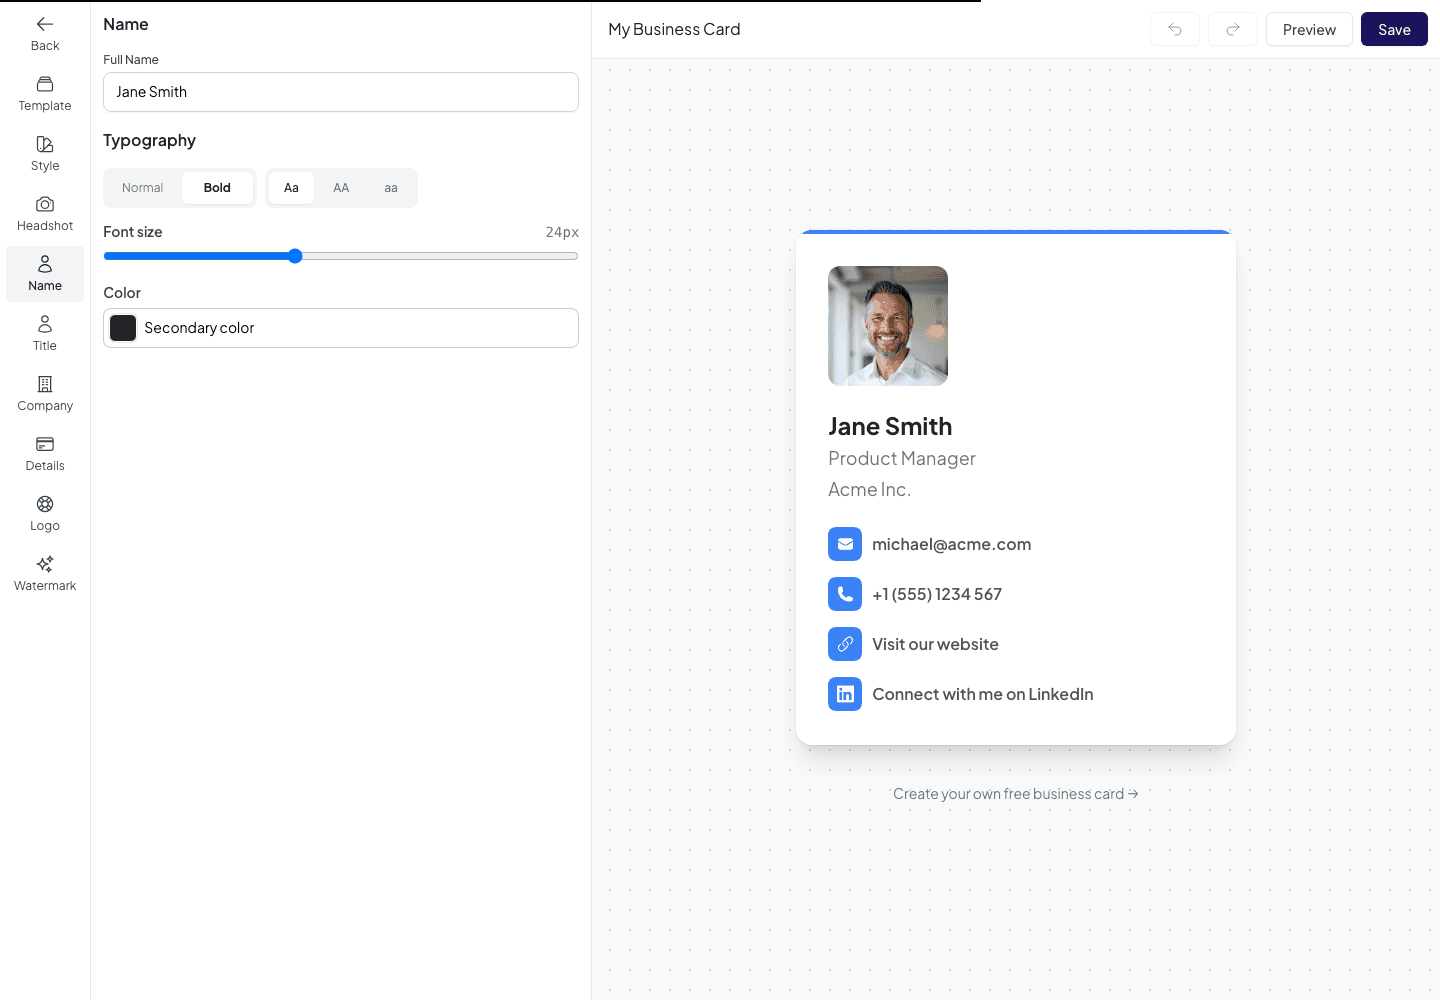Click the 'Jane Smith' name on card
The width and height of the screenshot is (1440, 1000).
[x=890, y=426]
